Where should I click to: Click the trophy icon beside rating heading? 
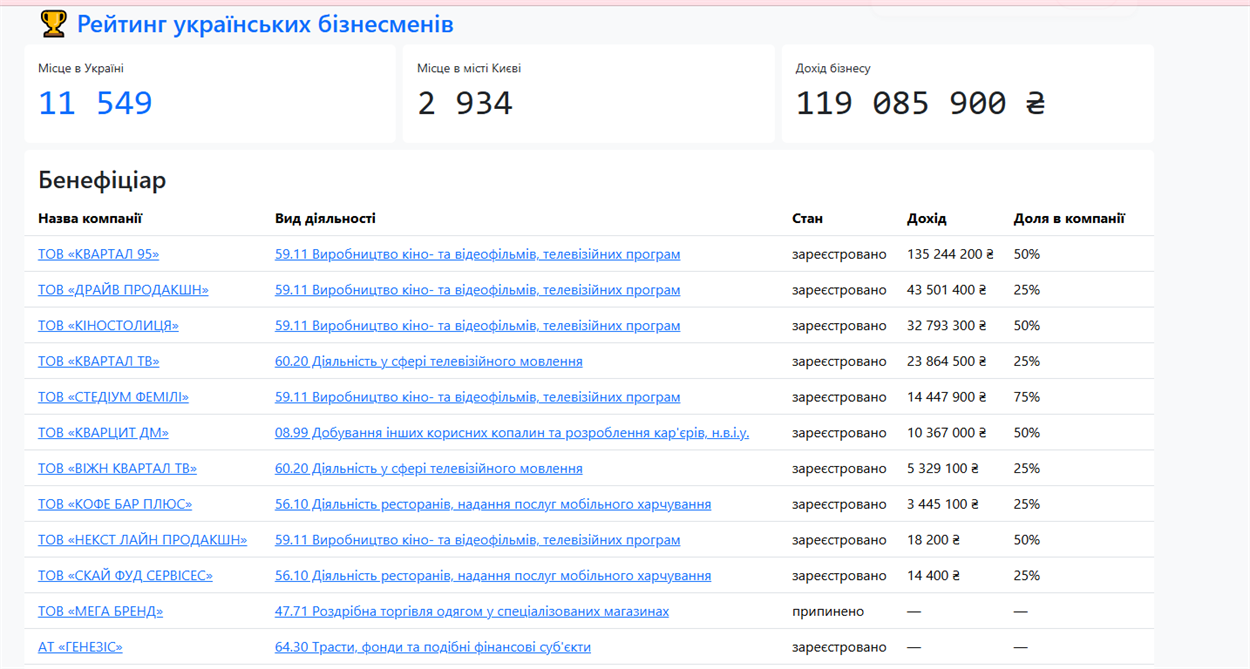(x=53, y=24)
